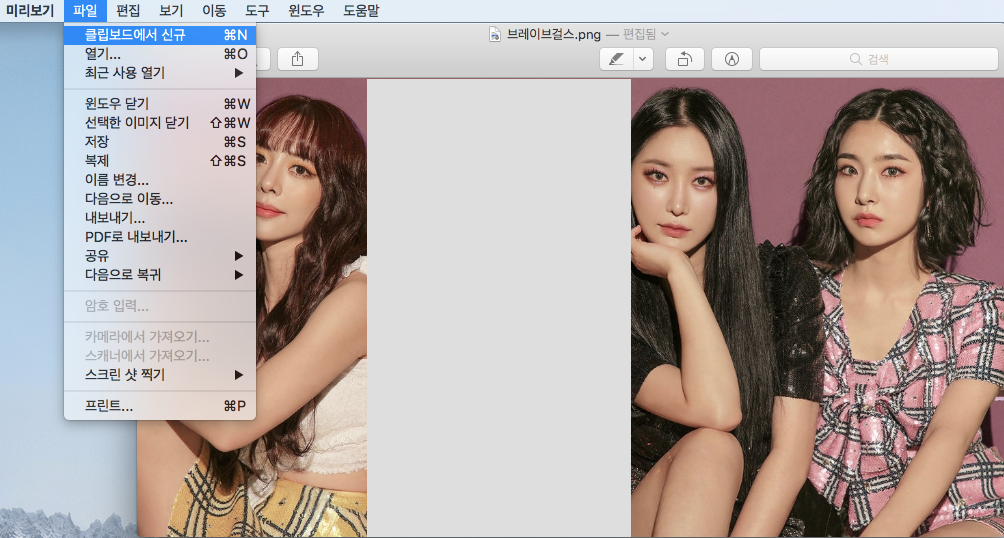Screen dimensions: 1004x538
Task: Open the 보기 menu
Action: (171, 10)
